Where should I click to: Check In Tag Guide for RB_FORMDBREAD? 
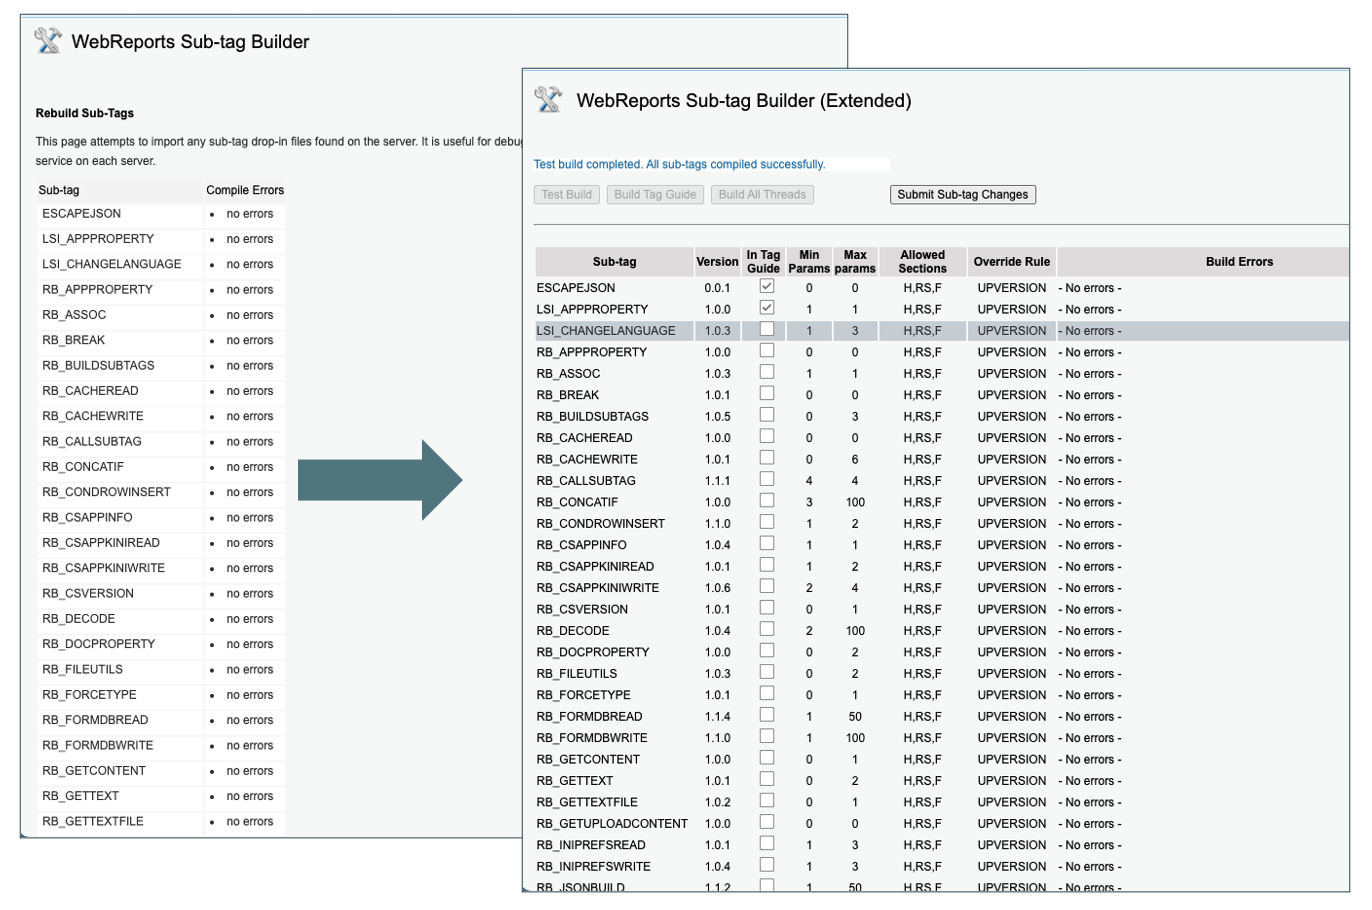tap(767, 715)
